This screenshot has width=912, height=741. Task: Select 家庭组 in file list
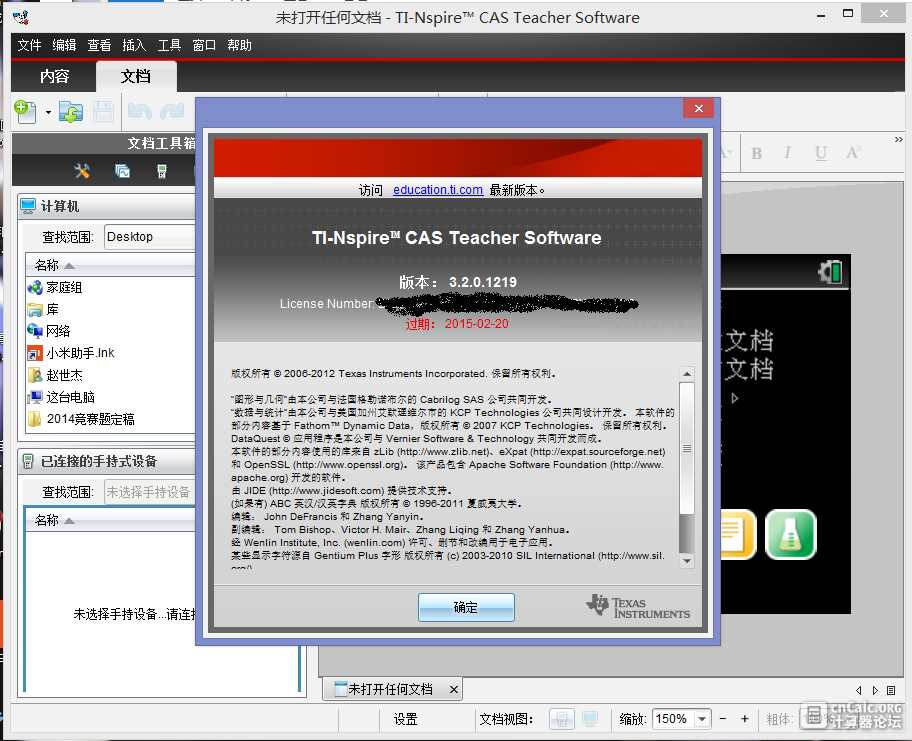click(x=55, y=287)
